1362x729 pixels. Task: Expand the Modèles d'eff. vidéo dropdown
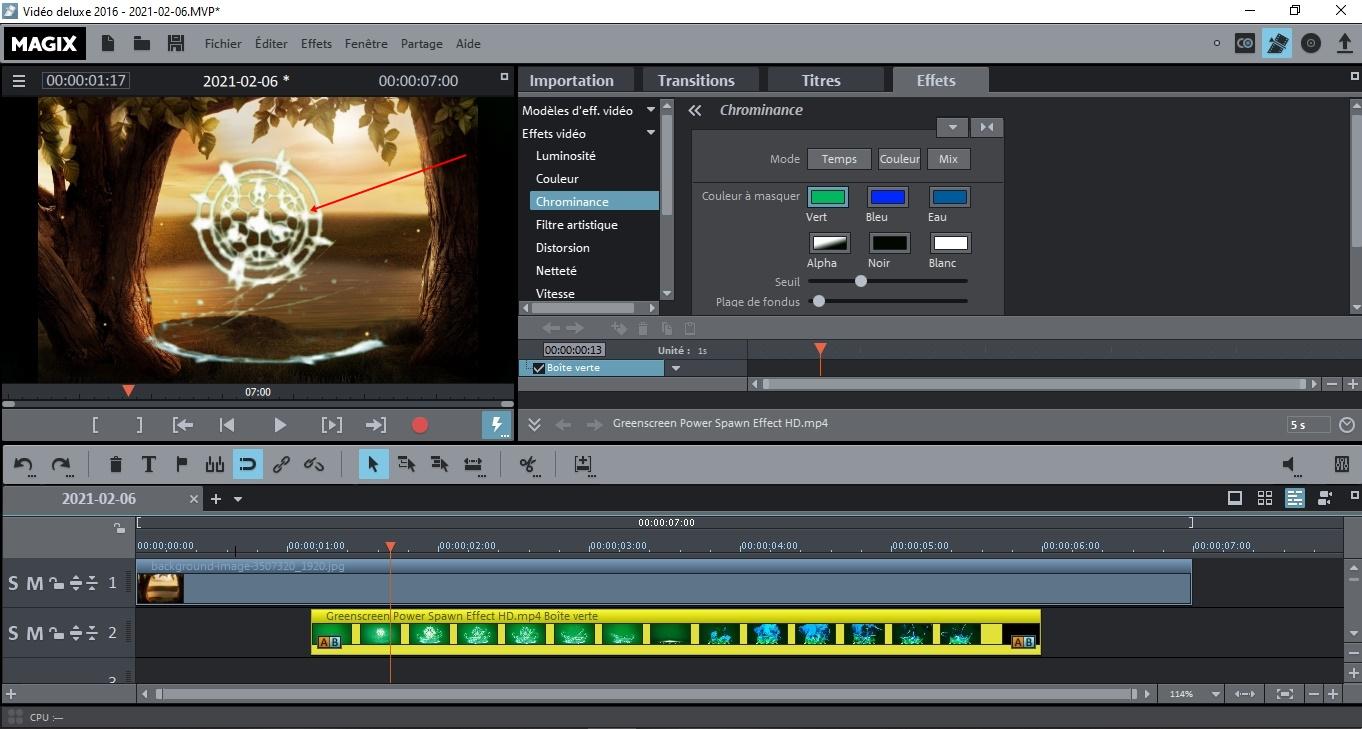tap(651, 110)
